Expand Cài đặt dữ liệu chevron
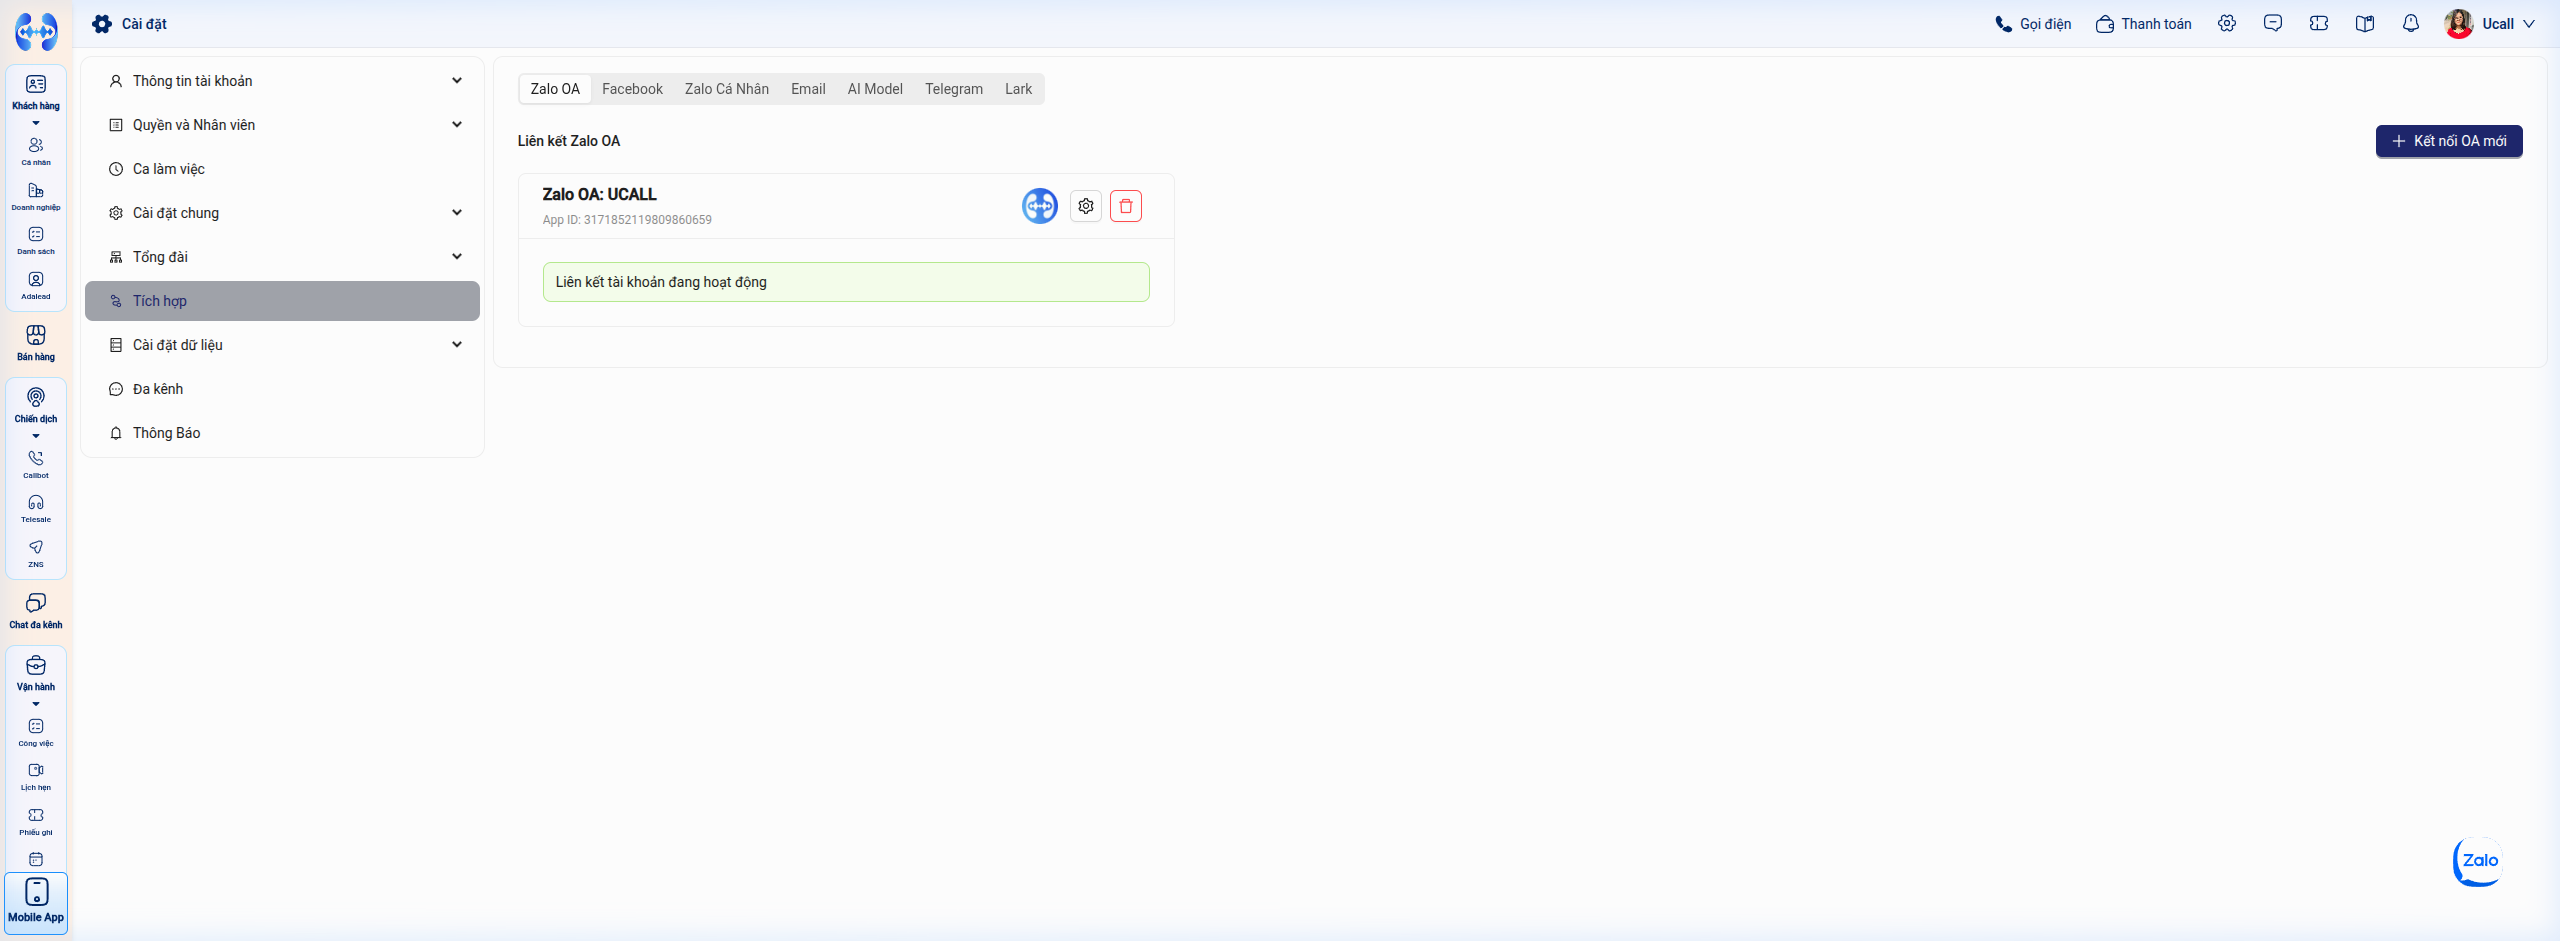The image size is (2560, 941). click(457, 344)
